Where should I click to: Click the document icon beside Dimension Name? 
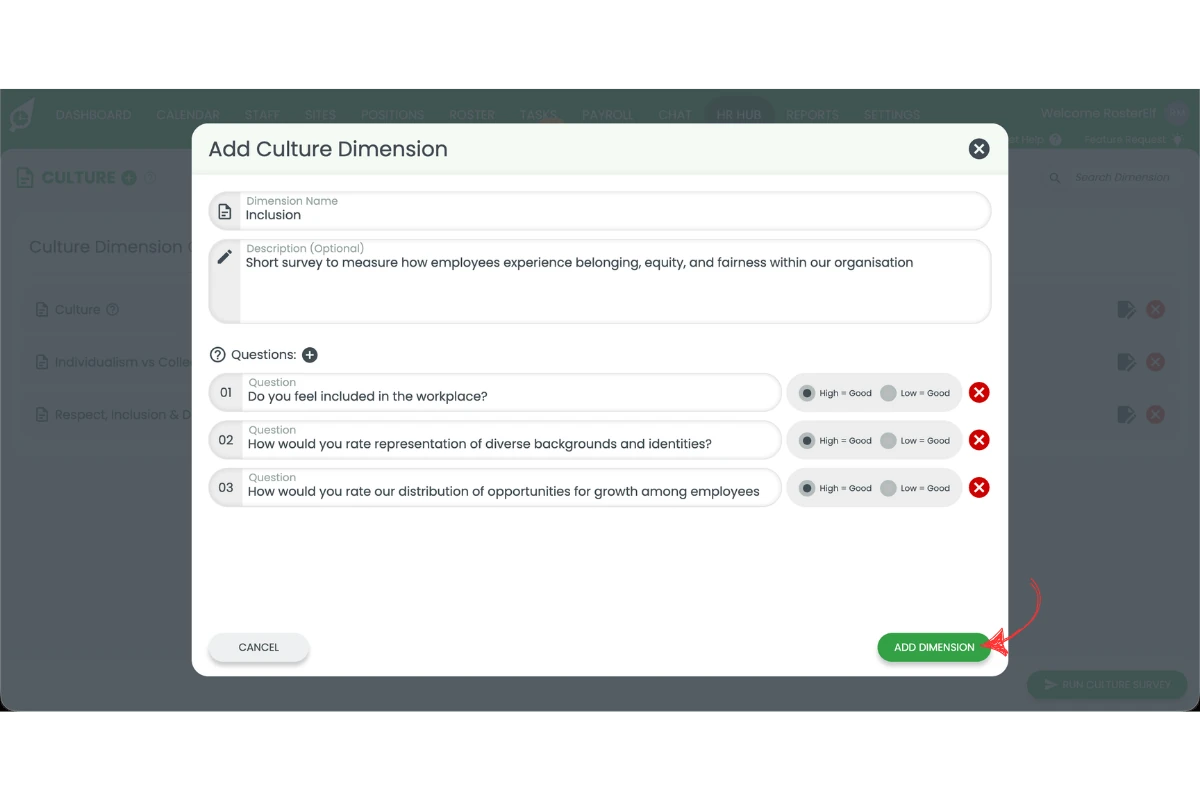pyautogui.click(x=225, y=212)
